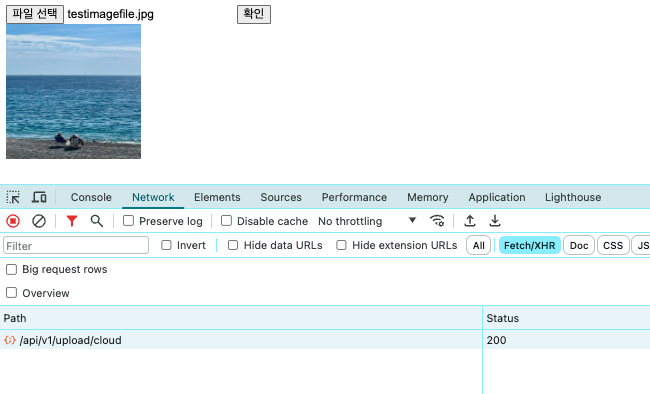Open the Application tab
This screenshot has height=394, width=650.
click(x=497, y=197)
